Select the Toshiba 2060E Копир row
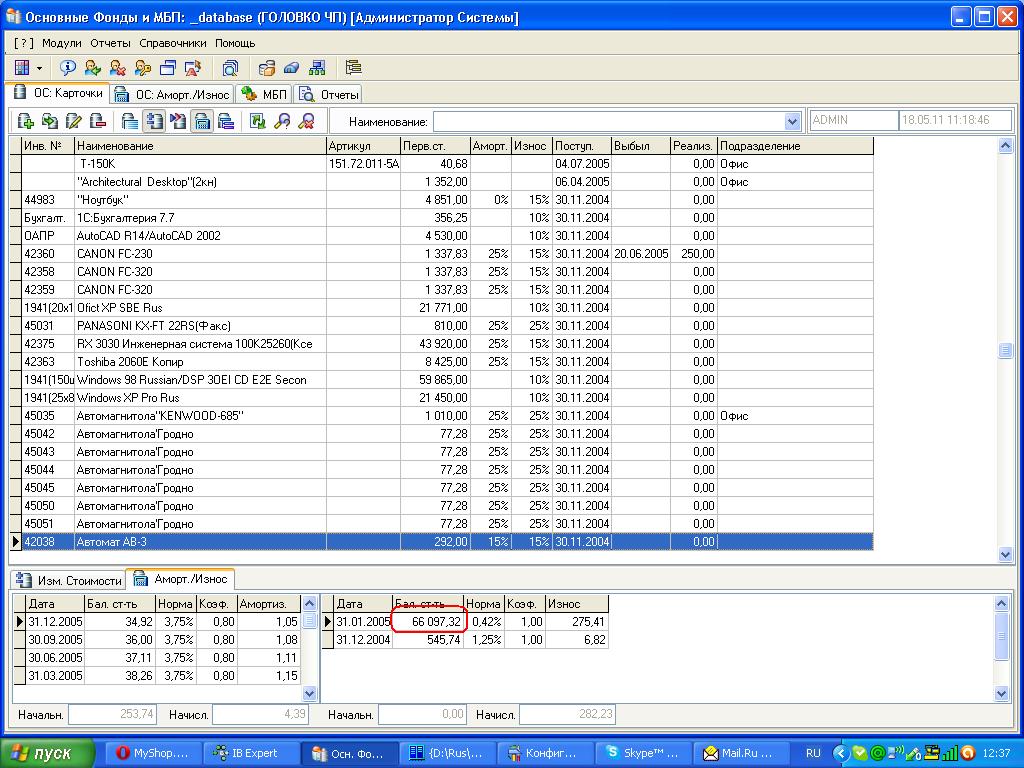 click(200, 362)
